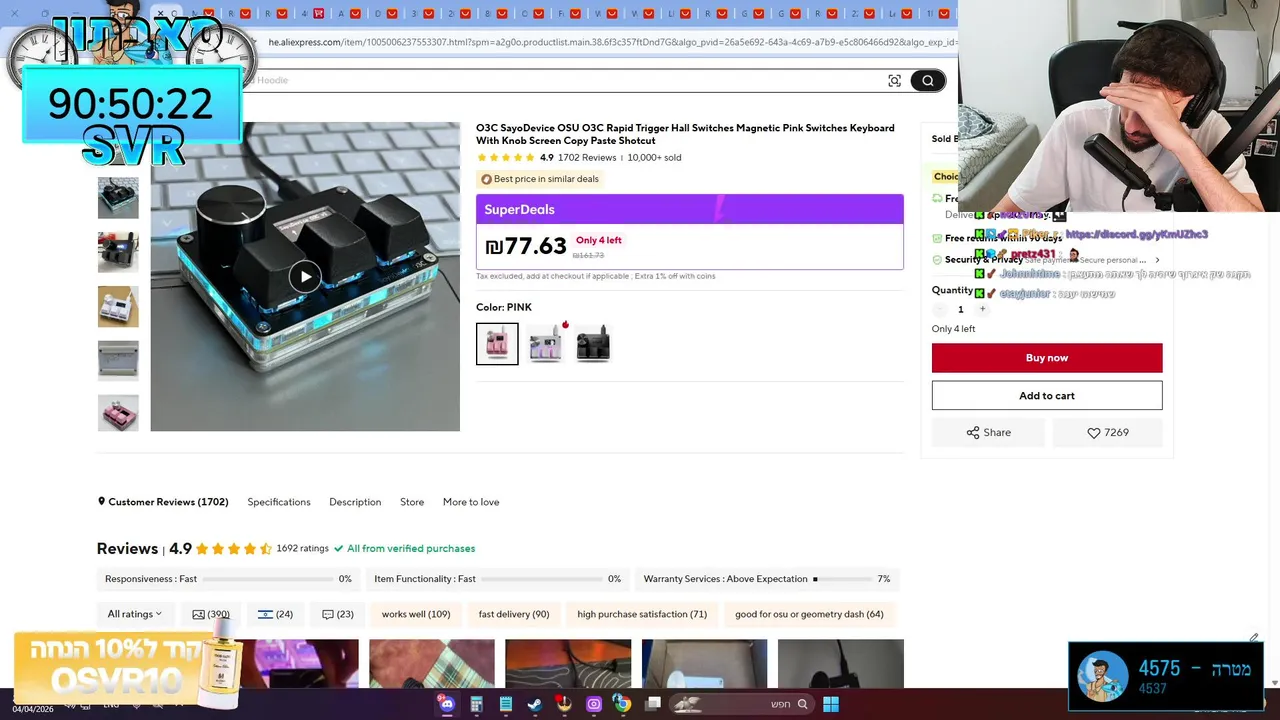Play the product video
This screenshot has width=1280, height=720.
point(305,277)
